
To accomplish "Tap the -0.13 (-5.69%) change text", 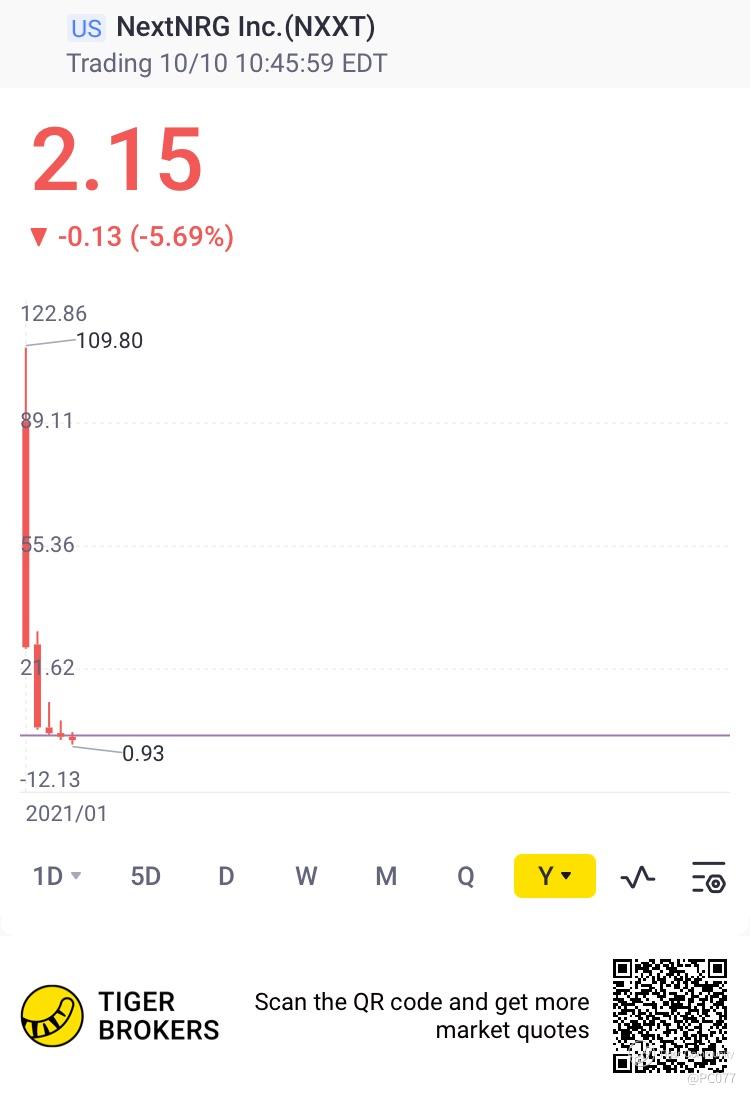I will (x=145, y=237).
